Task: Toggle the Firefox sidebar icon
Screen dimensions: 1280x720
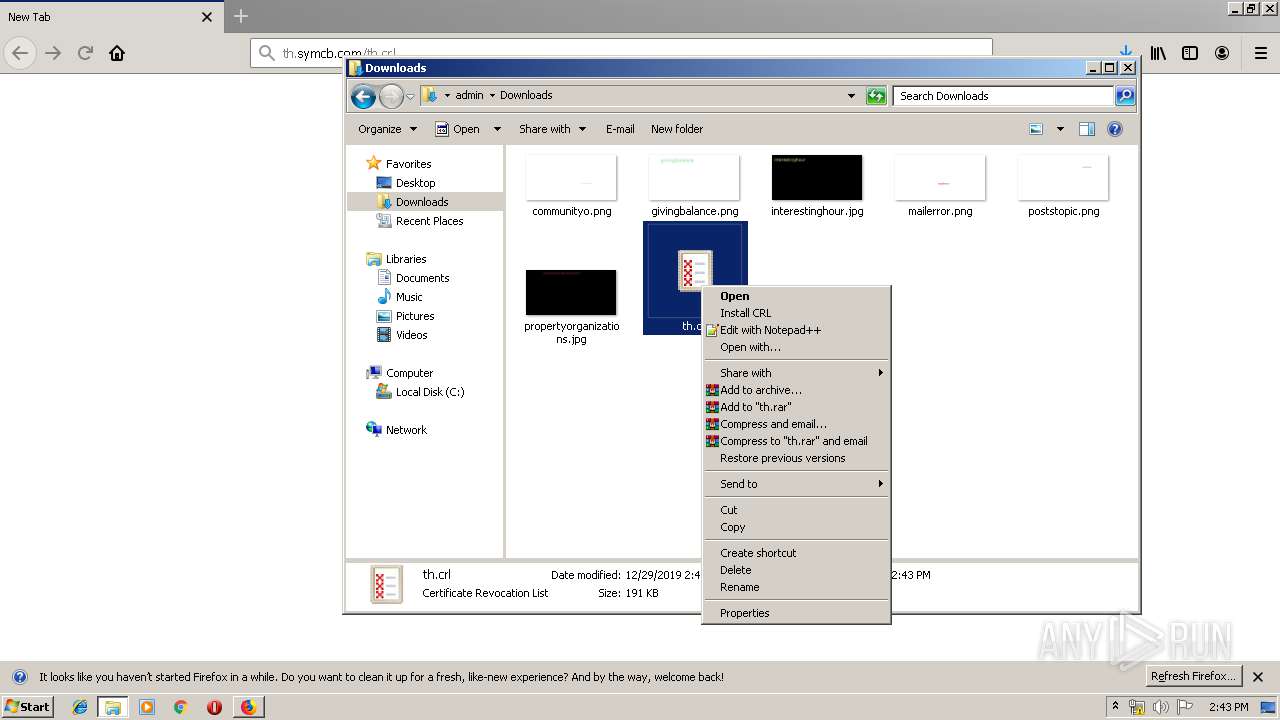Action: click(1190, 53)
